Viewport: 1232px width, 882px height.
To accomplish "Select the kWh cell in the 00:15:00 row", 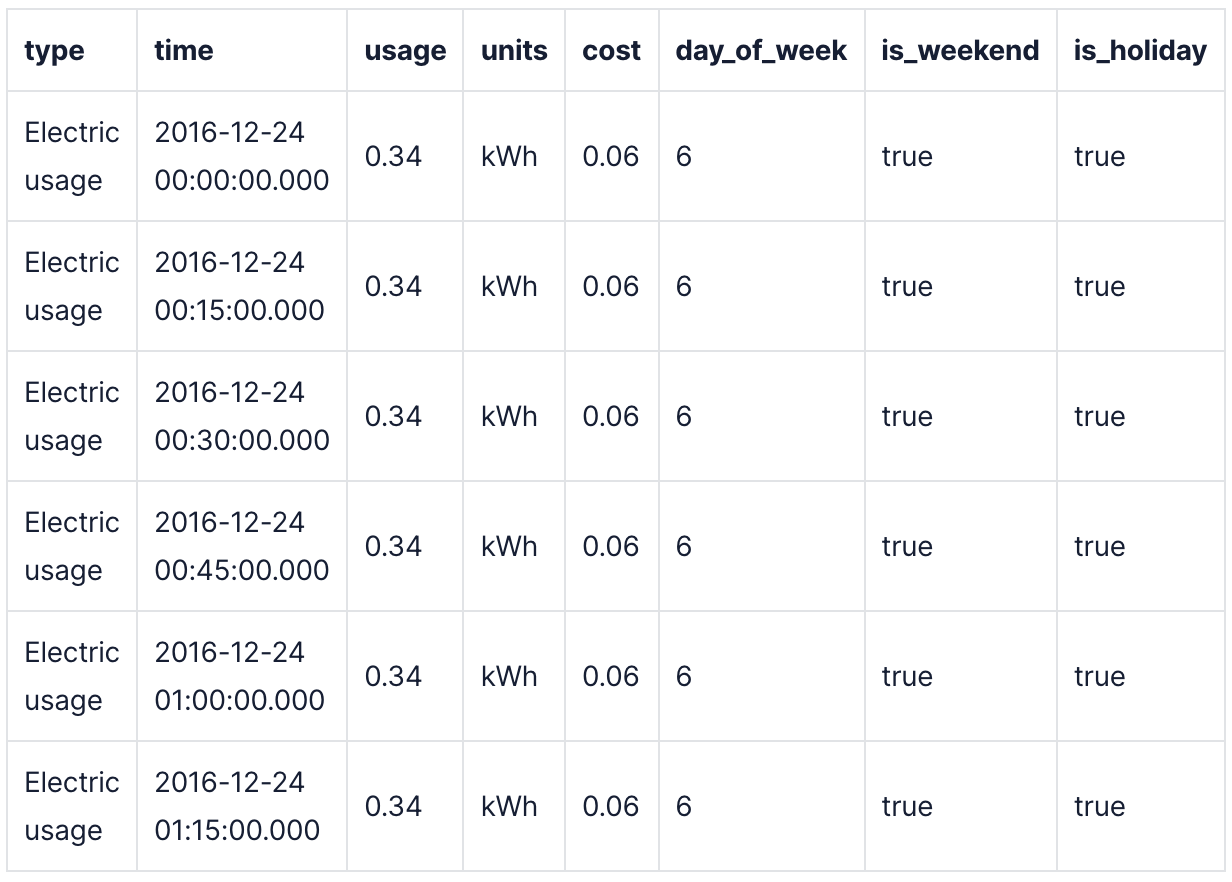I will point(509,287).
